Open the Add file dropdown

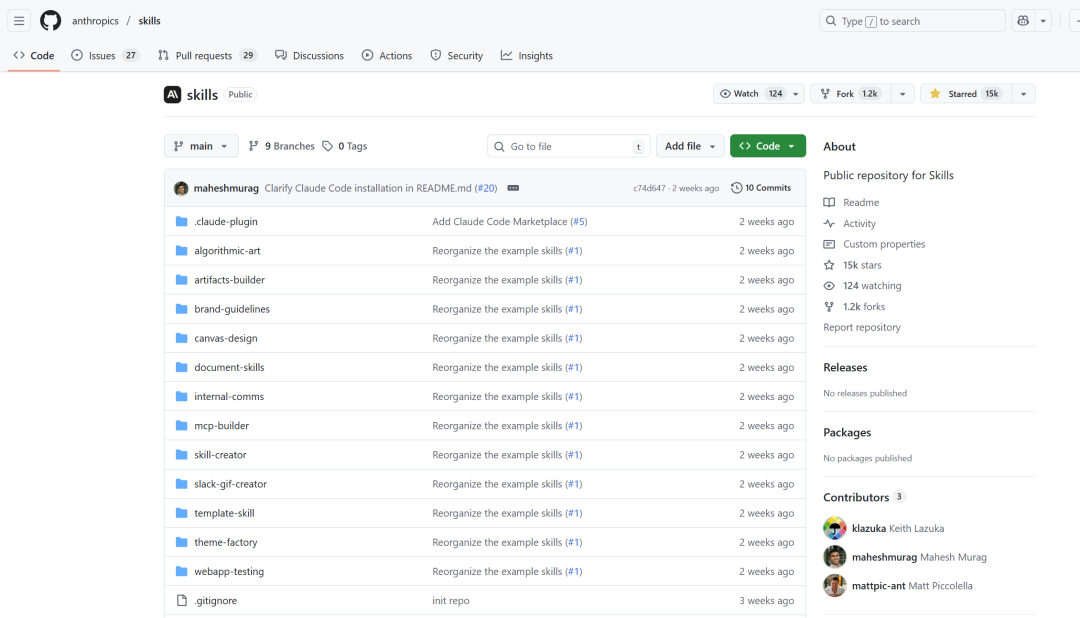pyautogui.click(x=690, y=146)
